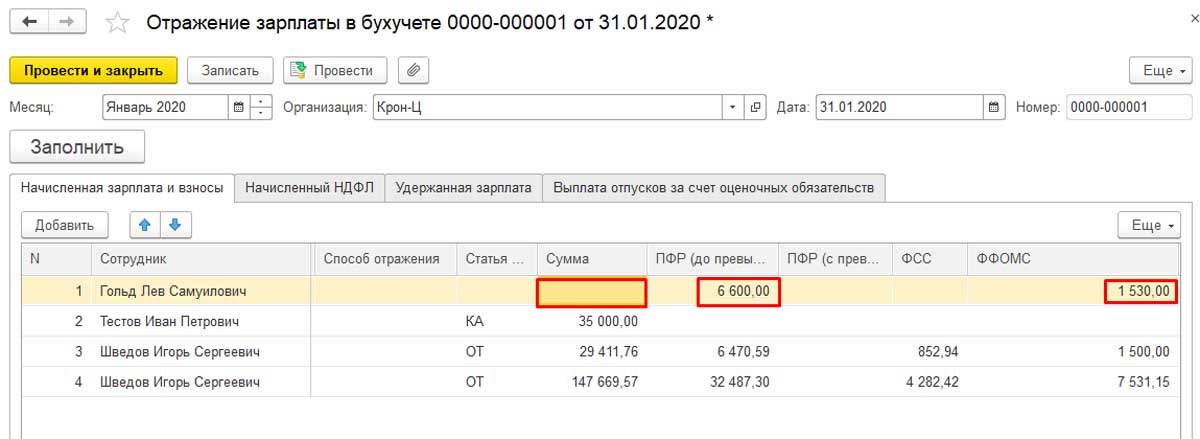1200x439 pixels.
Task: Adjust the month using the stepper arrows
Action: [261, 107]
